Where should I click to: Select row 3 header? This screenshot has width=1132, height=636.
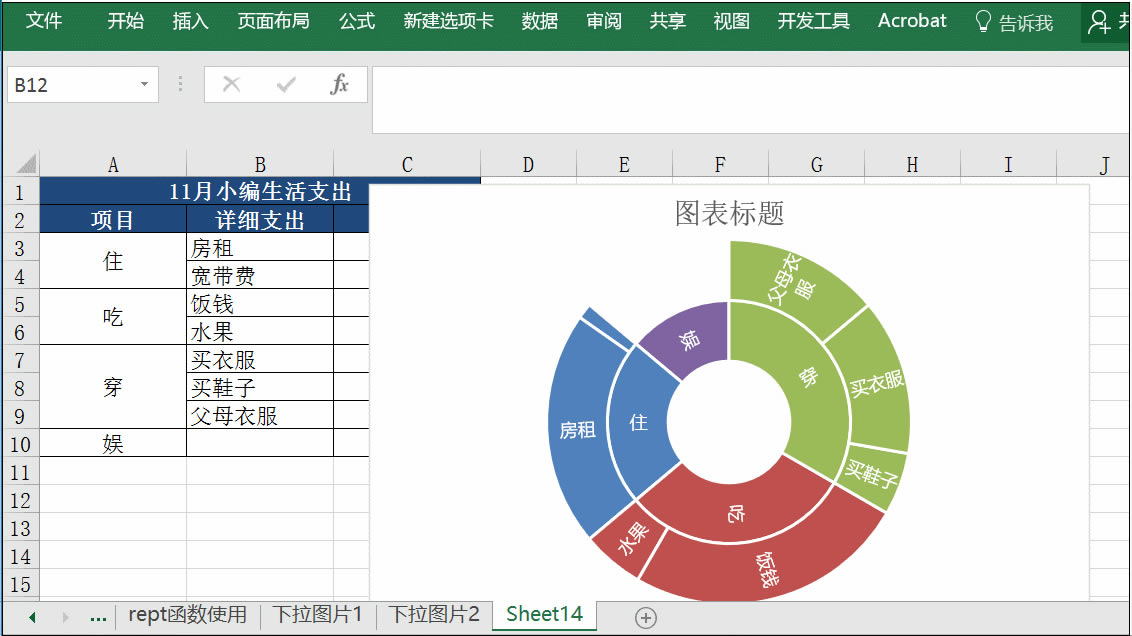click(x=20, y=248)
